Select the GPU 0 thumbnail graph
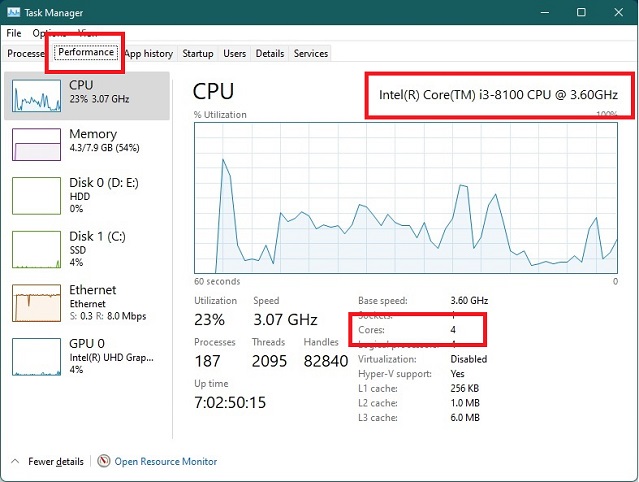639x482 pixels. point(36,357)
